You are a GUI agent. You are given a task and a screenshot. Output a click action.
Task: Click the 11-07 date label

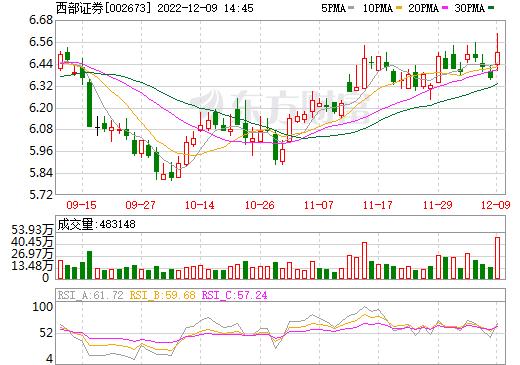click(x=319, y=205)
